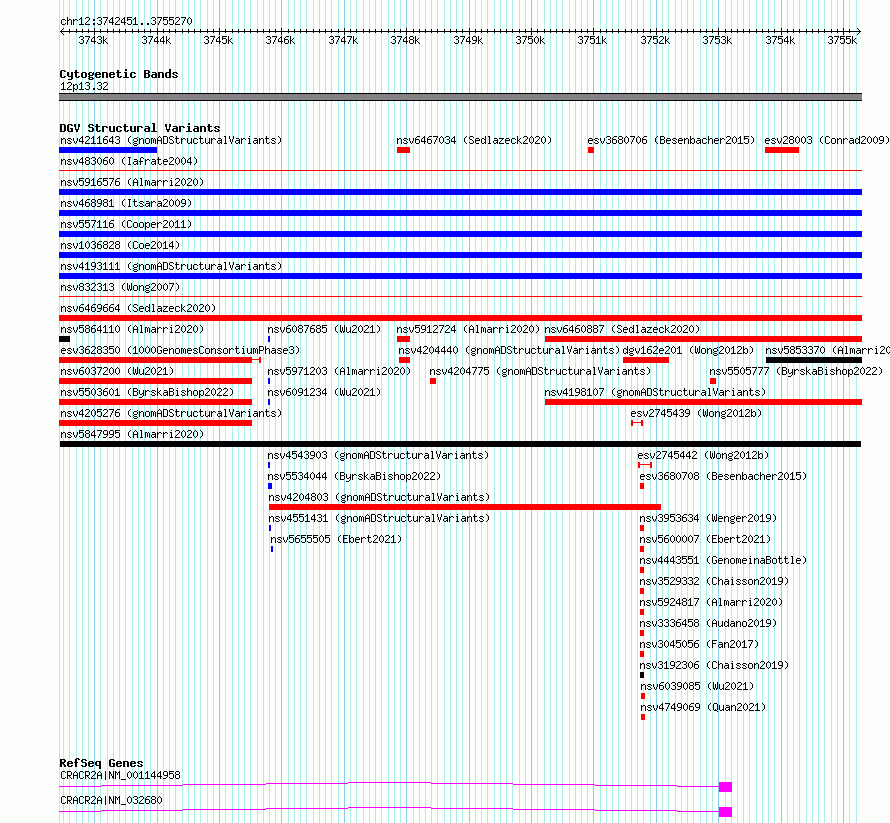Click the chr12:3742451..3755270 coordinate label
Screen dimensions: 890x823
pyautogui.click(x=126, y=22)
